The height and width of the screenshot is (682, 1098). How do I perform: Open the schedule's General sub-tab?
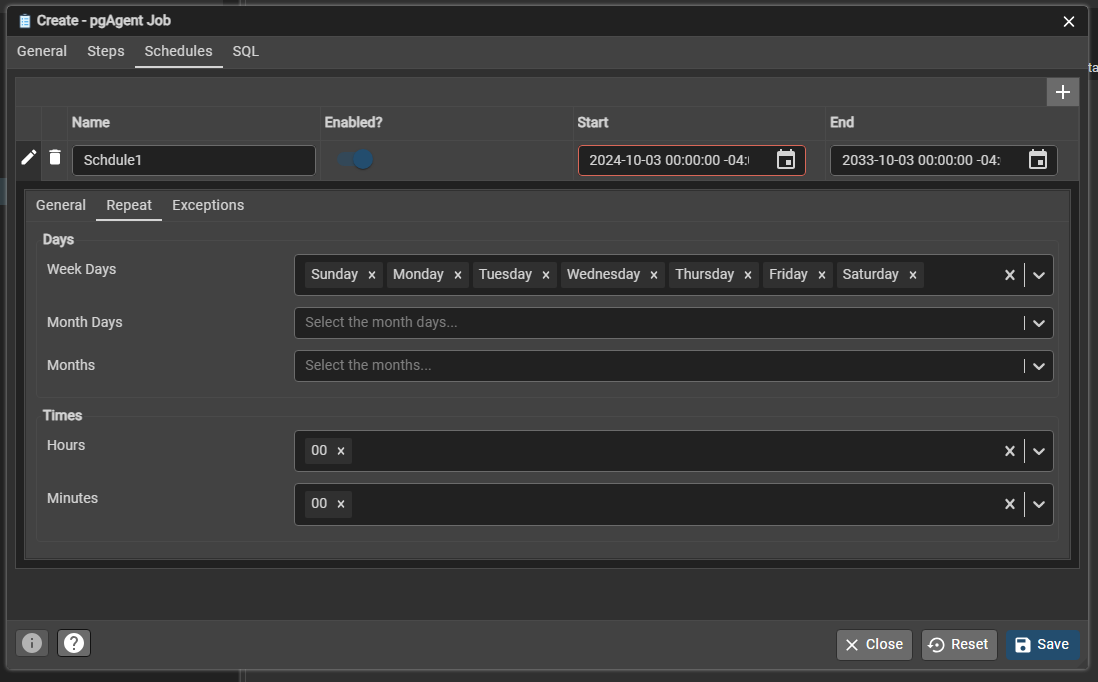tap(61, 205)
